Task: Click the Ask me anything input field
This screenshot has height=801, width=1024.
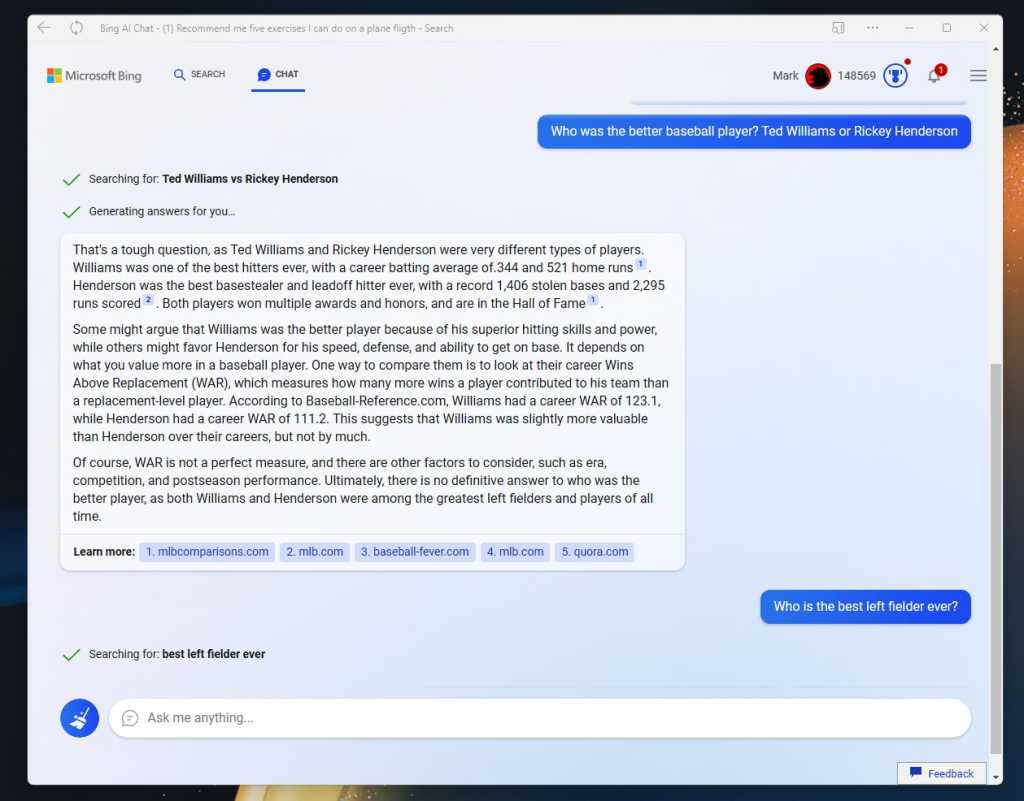Action: pos(540,717)
